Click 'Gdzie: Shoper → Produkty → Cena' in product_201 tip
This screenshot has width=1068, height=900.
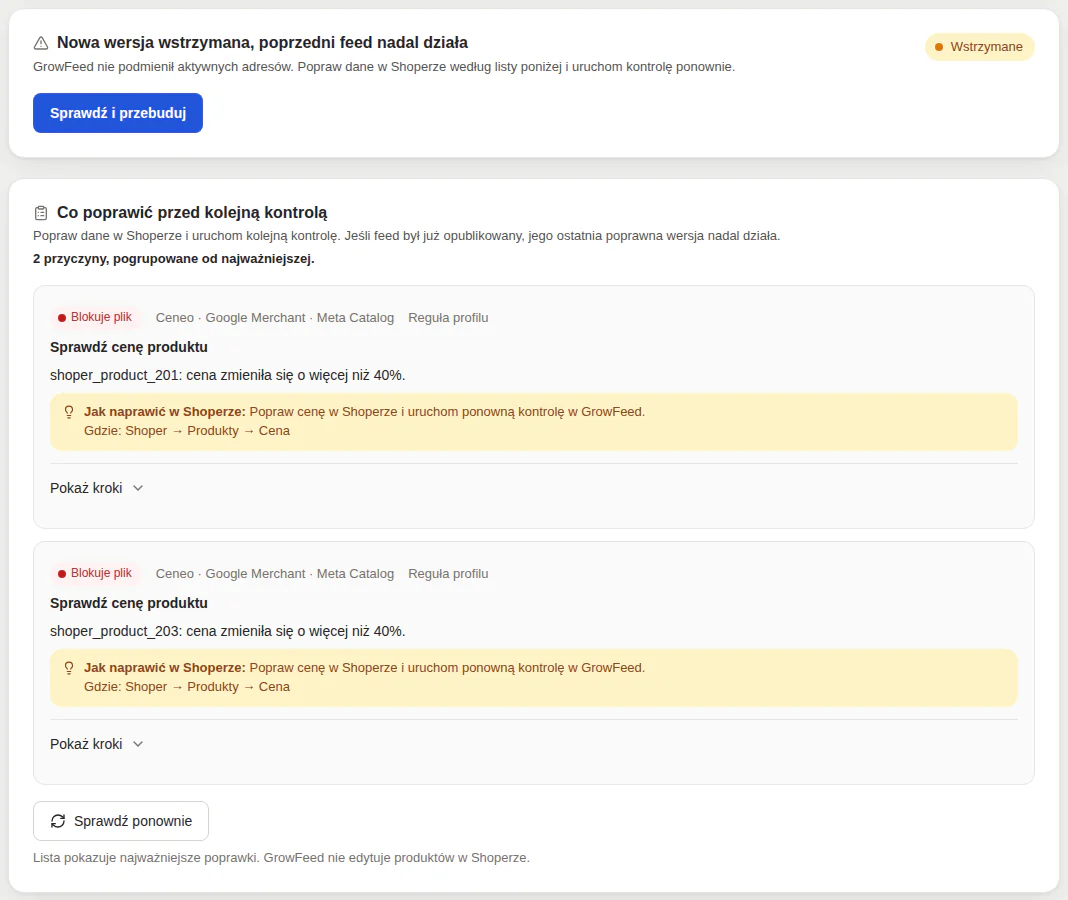tap(187, 431)
